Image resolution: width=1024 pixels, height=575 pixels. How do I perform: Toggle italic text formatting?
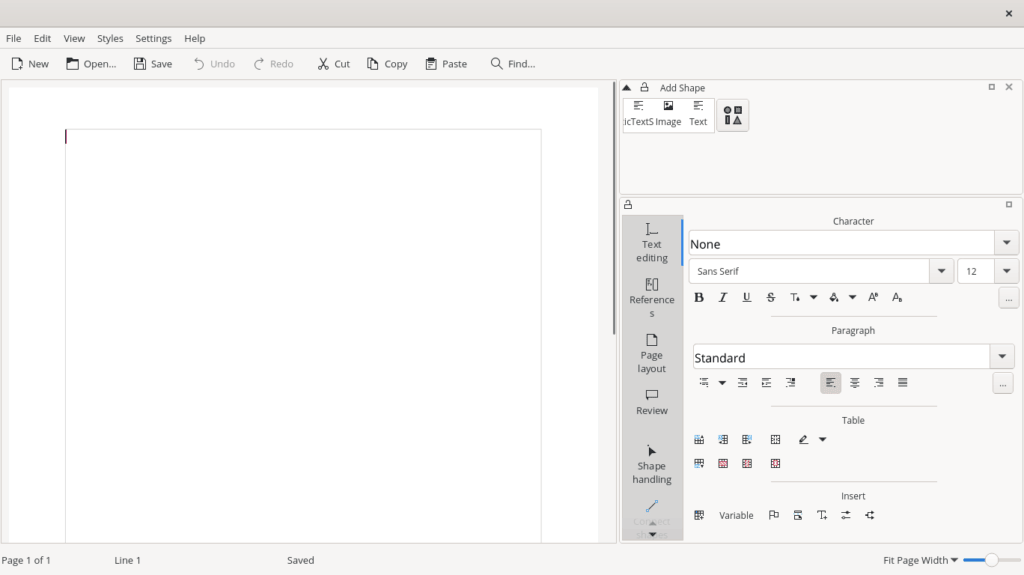(x=723, y=297)
